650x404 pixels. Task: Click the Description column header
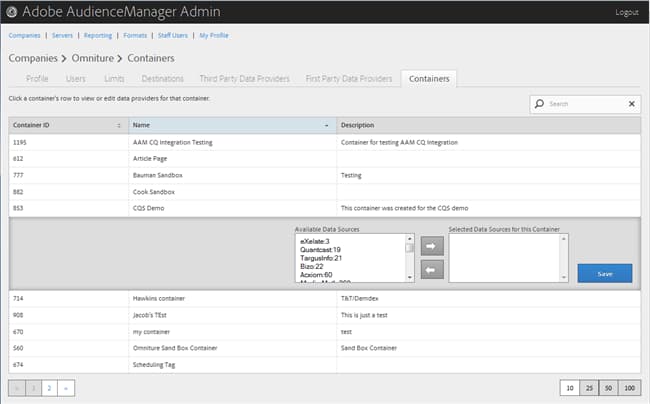tap(488, 125)
